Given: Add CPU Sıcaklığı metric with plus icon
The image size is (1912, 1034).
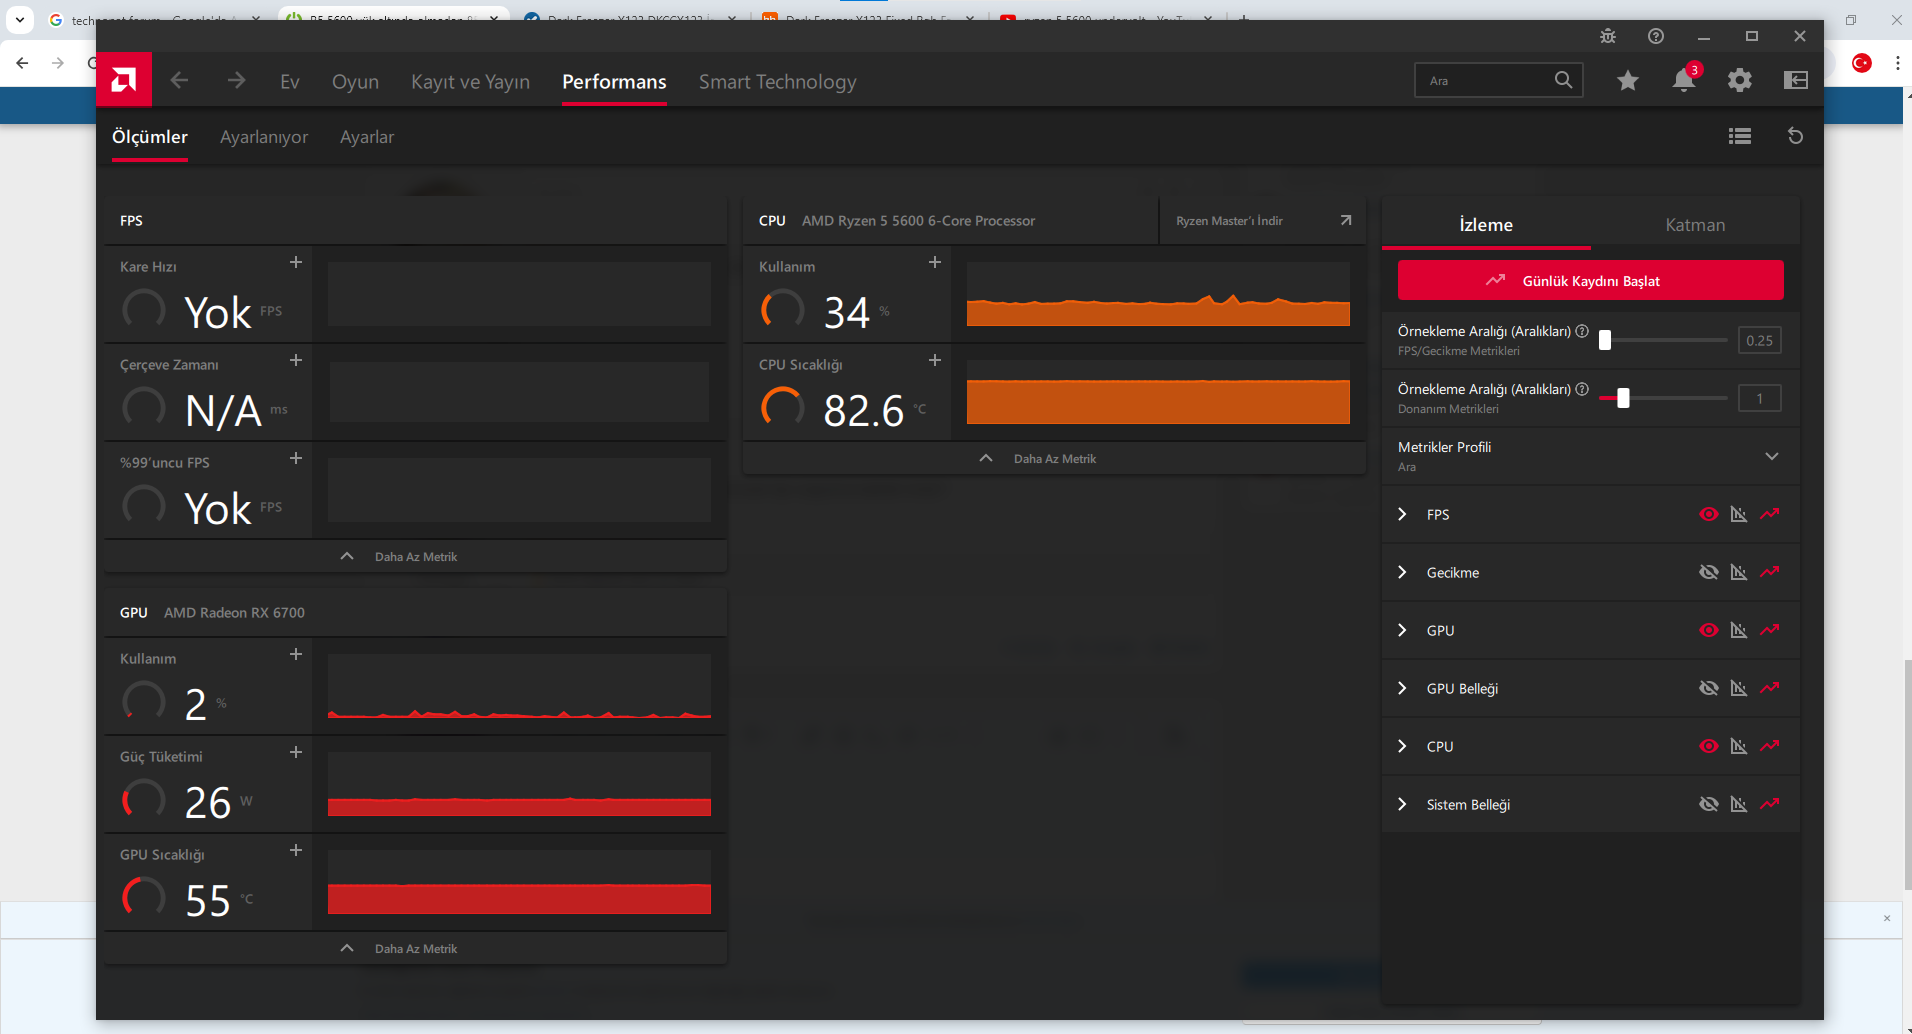Looking at the screenshot, I should (935, 360).
